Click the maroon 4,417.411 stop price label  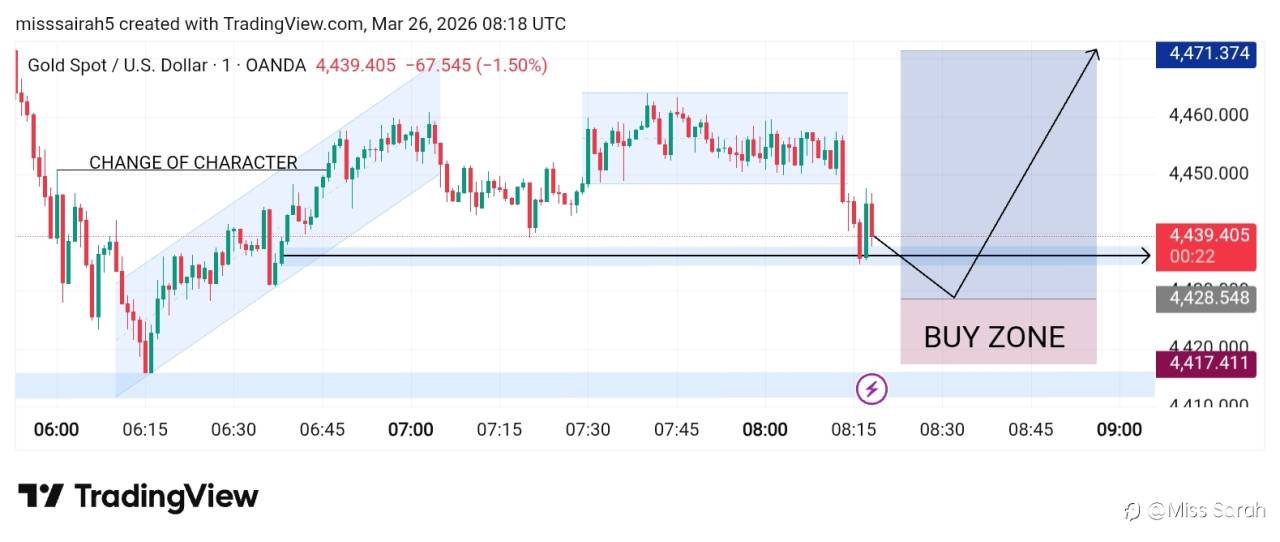(1204, 362)
